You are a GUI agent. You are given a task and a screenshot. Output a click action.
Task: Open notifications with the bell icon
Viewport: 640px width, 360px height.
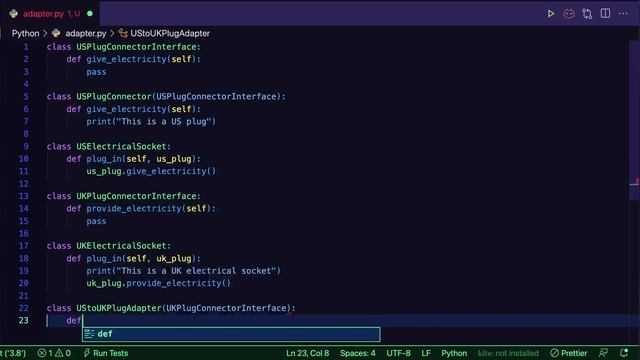pyautogui.click(x=624, y=353)
